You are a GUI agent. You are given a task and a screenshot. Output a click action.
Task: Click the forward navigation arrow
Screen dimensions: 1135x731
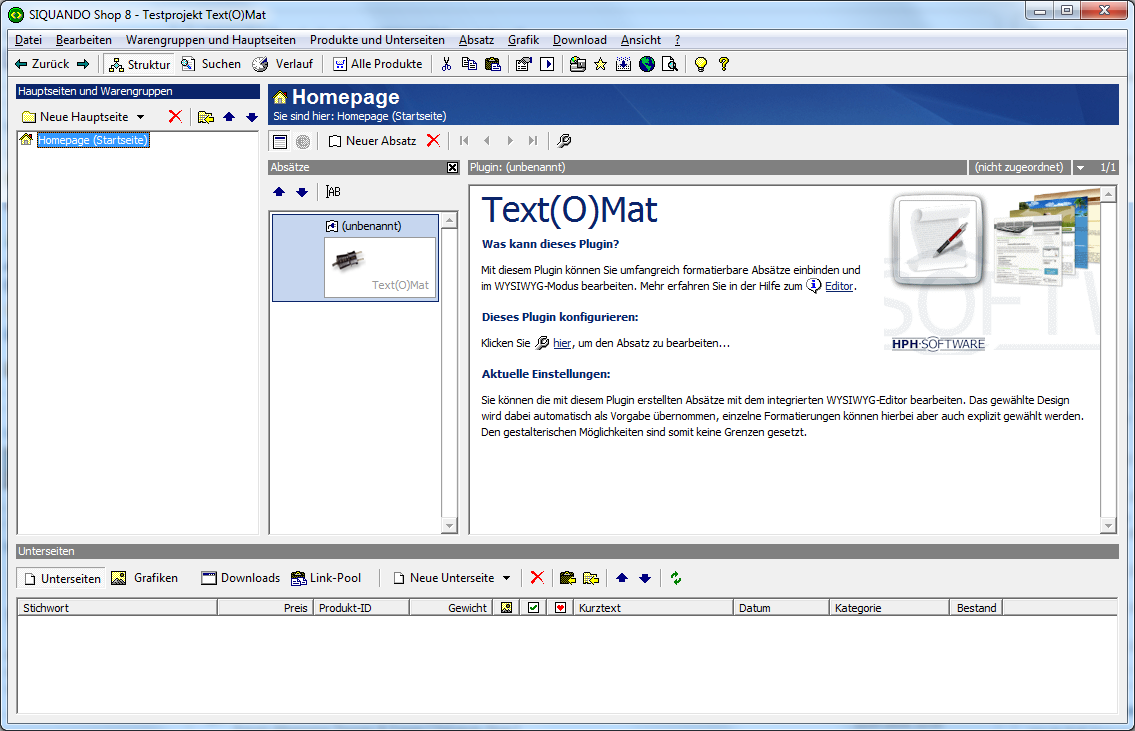[x=83, y=64]
